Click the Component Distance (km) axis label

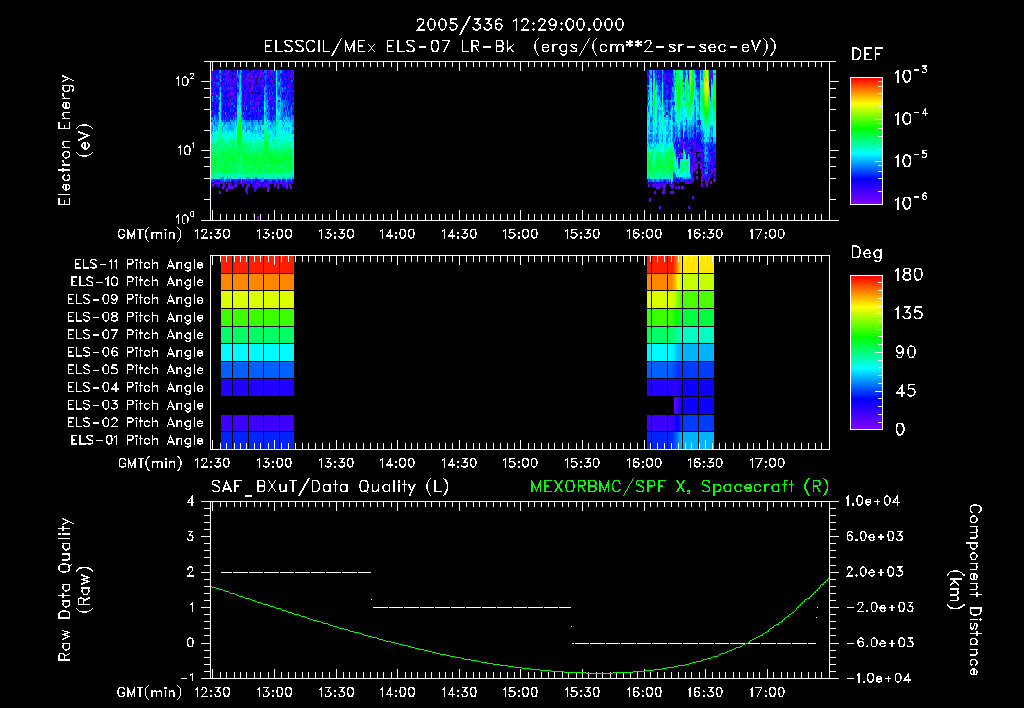tap(965, 590)
